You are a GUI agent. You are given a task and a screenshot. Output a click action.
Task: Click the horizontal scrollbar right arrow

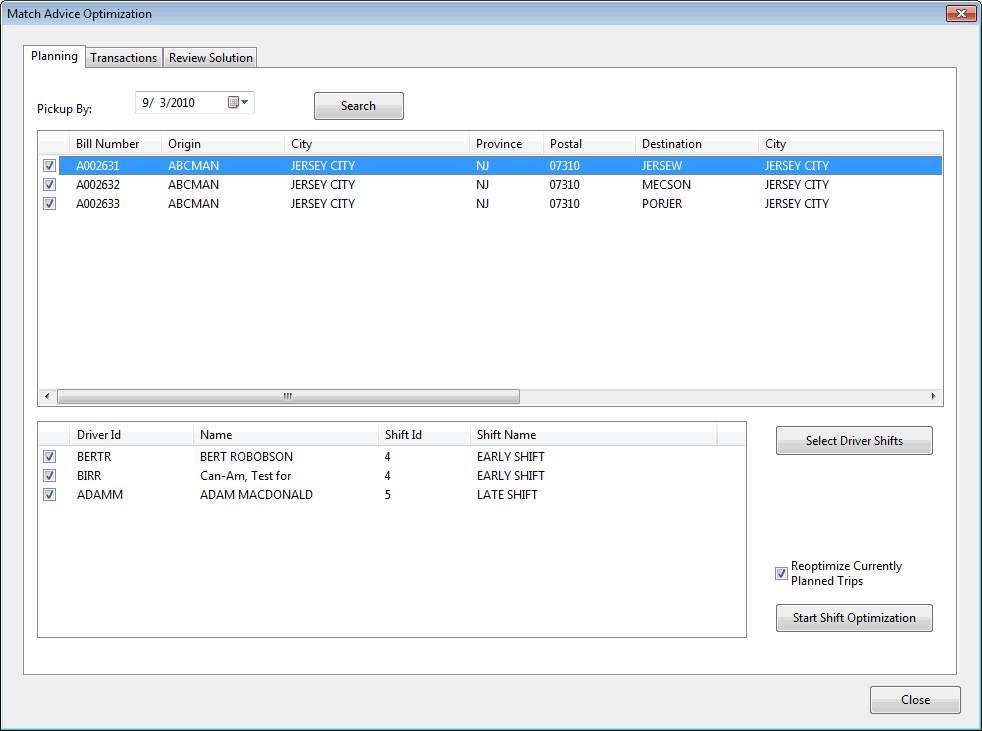click(934, 397)
